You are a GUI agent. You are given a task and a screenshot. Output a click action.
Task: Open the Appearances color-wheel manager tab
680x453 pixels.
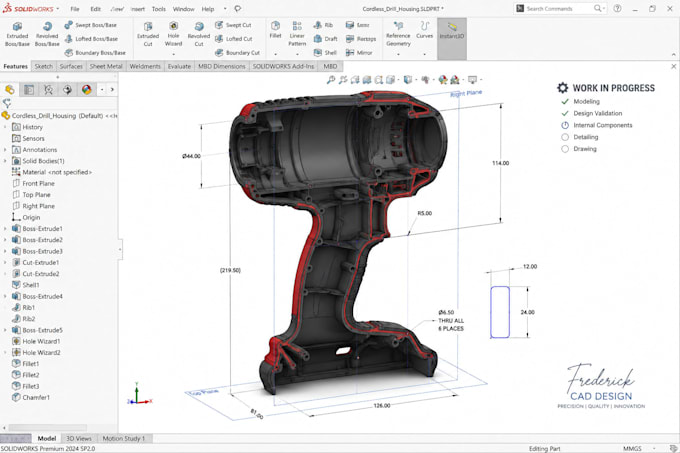tap(87, 90)
